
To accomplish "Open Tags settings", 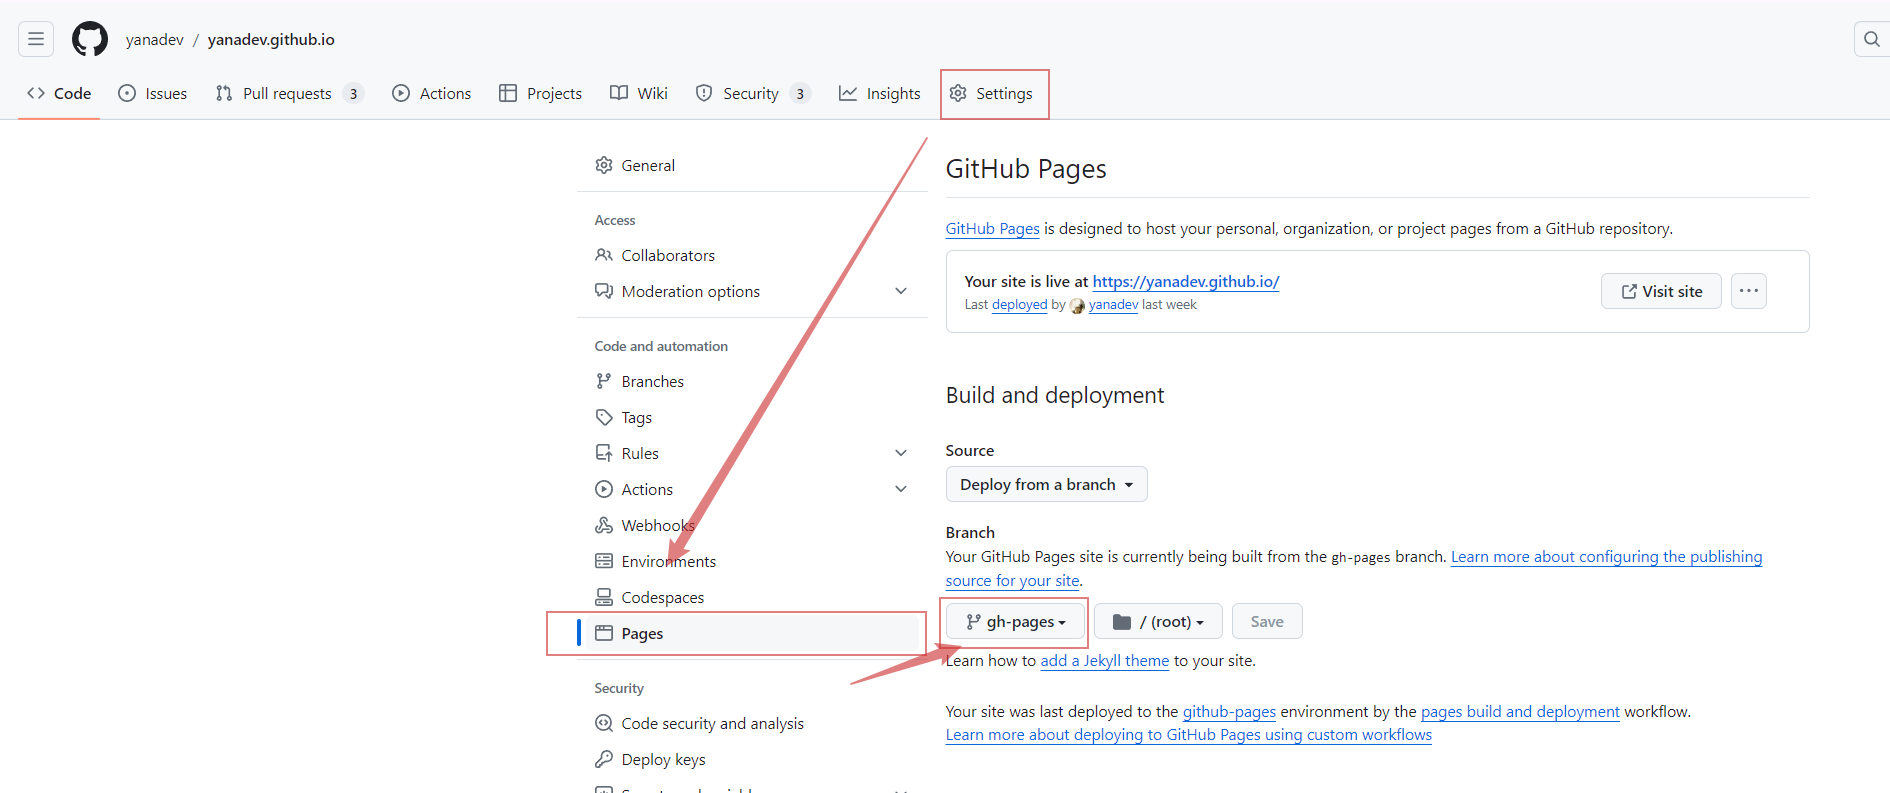I will tap(636, 417).
